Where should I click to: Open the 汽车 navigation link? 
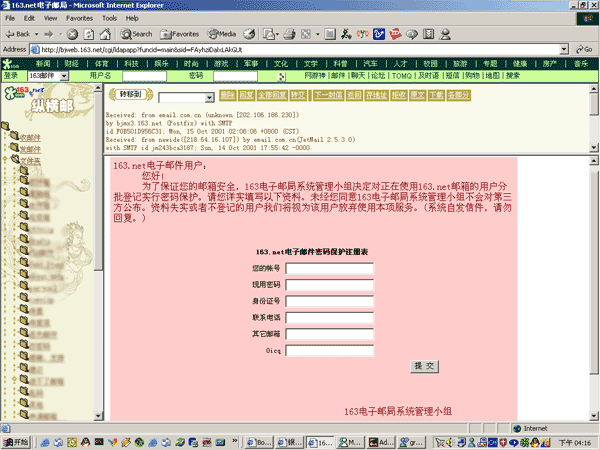[370, 64]
